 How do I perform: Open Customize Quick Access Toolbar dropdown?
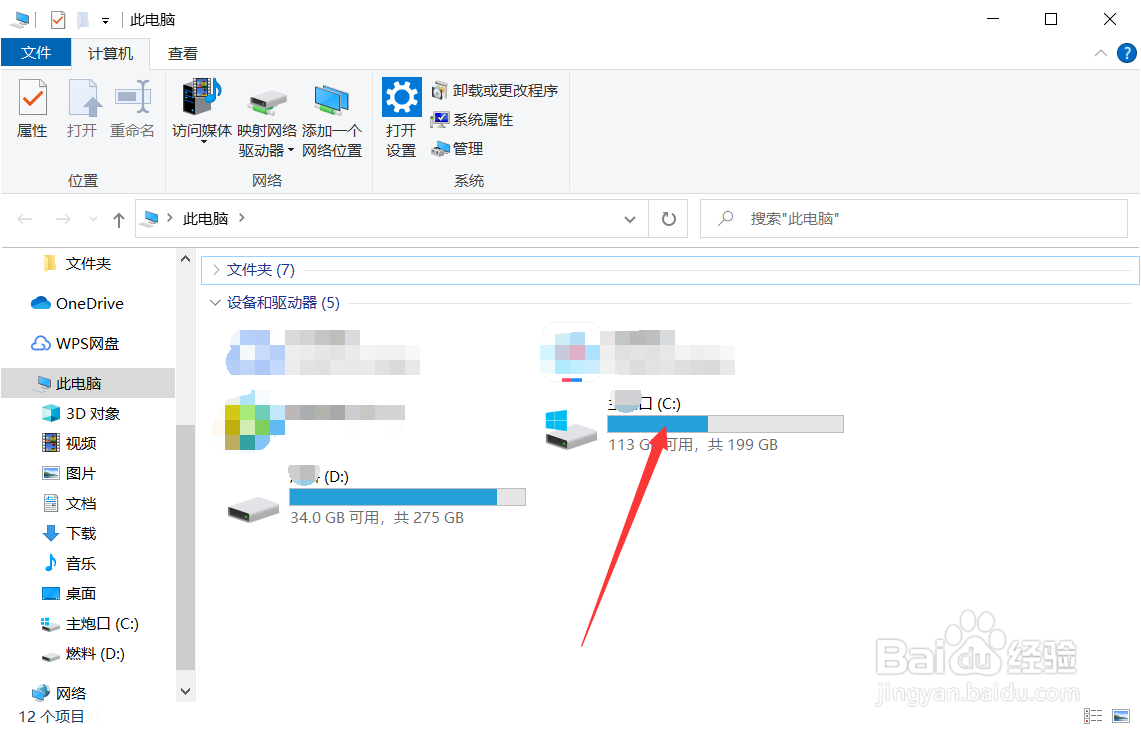point(106,20)
